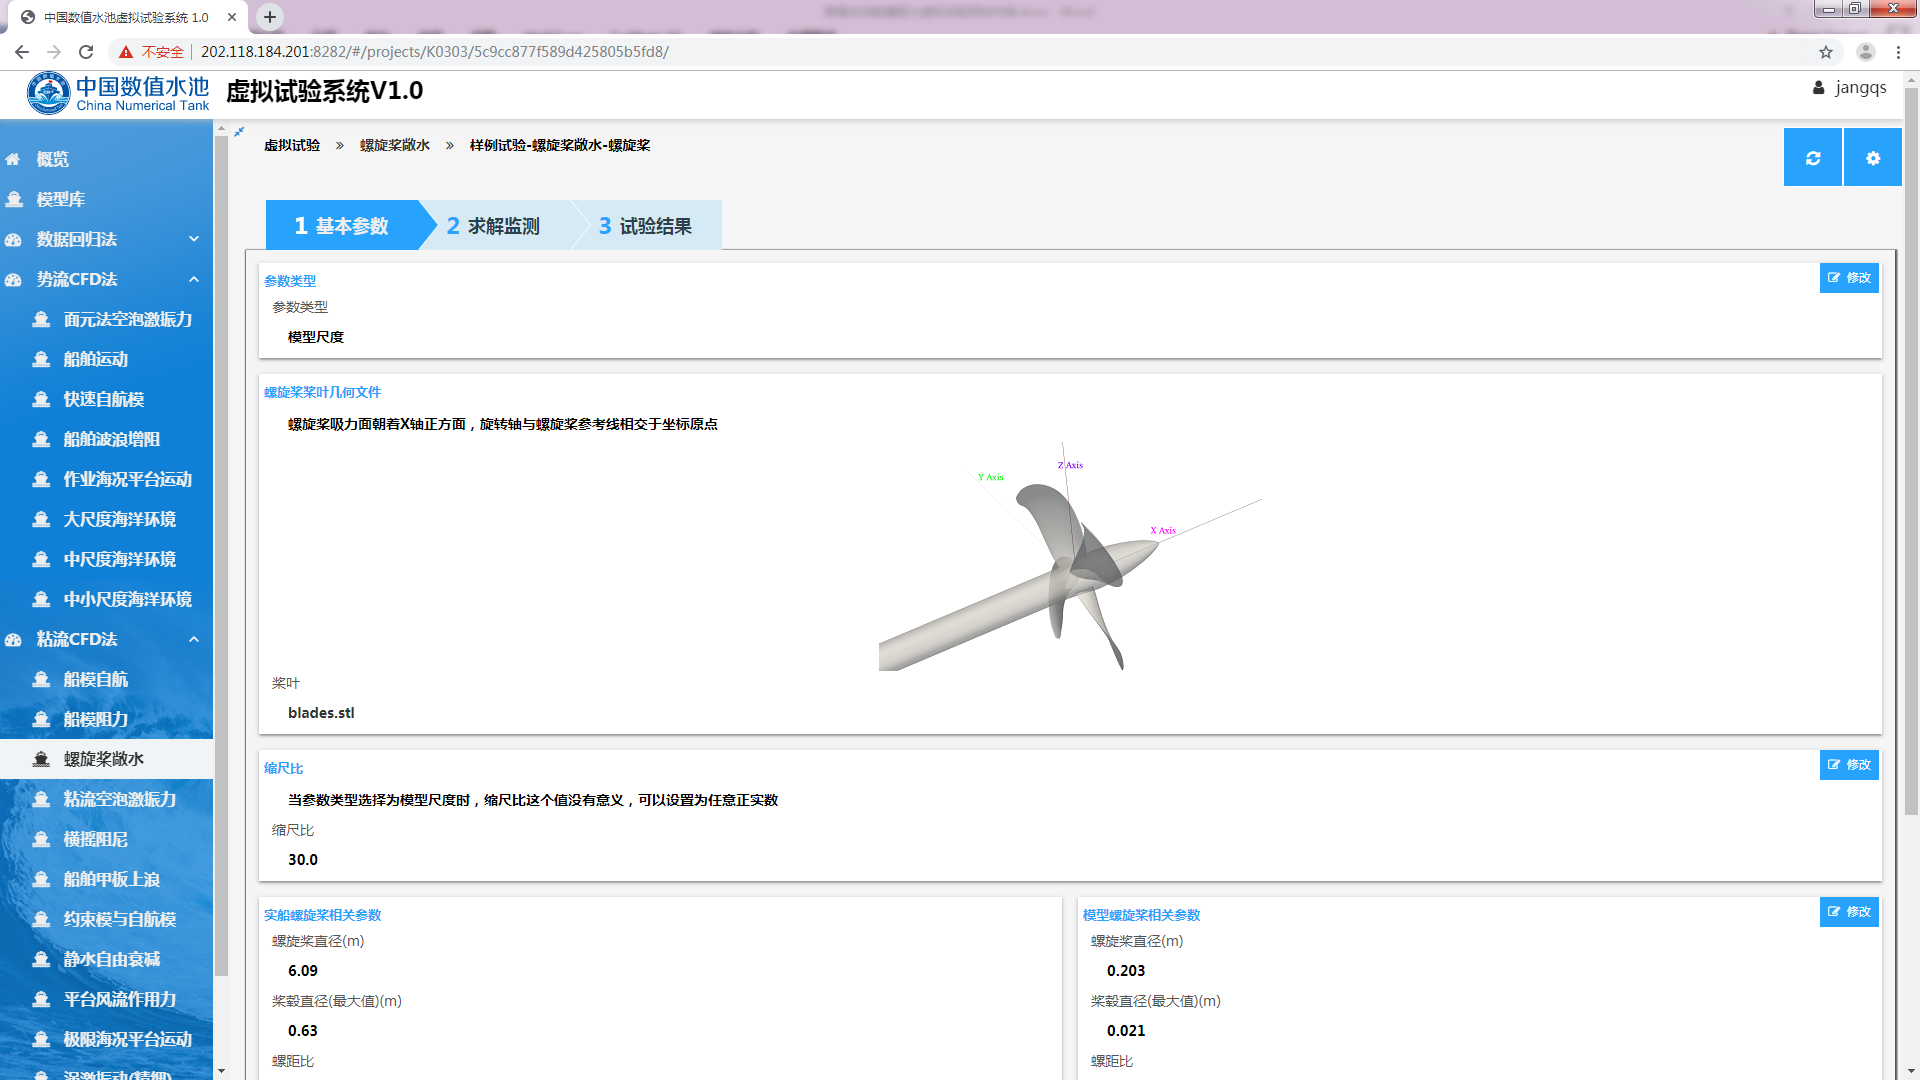Click the sidebar collapse pin icon
The height and width of the screenshot is (1080, 1920).
coord(239,131)
